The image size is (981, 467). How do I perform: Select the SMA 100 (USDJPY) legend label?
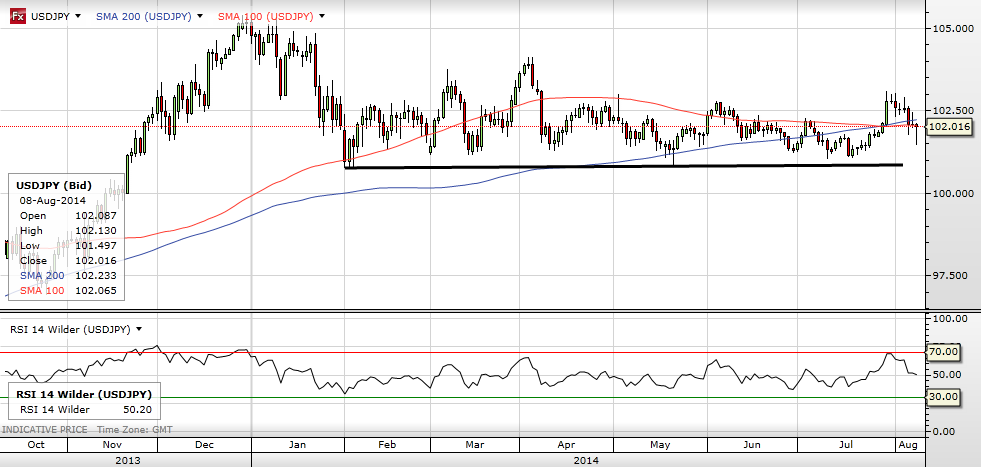click(x=266, y=16)
